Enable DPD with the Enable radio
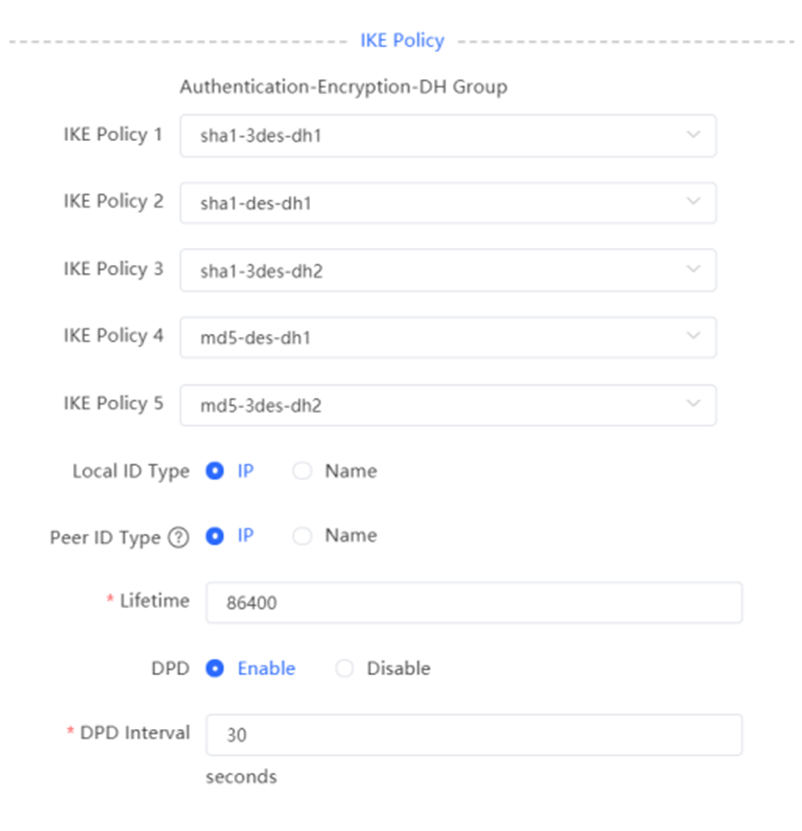This screenshot has width=802, height=831. [x=215, y=668]
